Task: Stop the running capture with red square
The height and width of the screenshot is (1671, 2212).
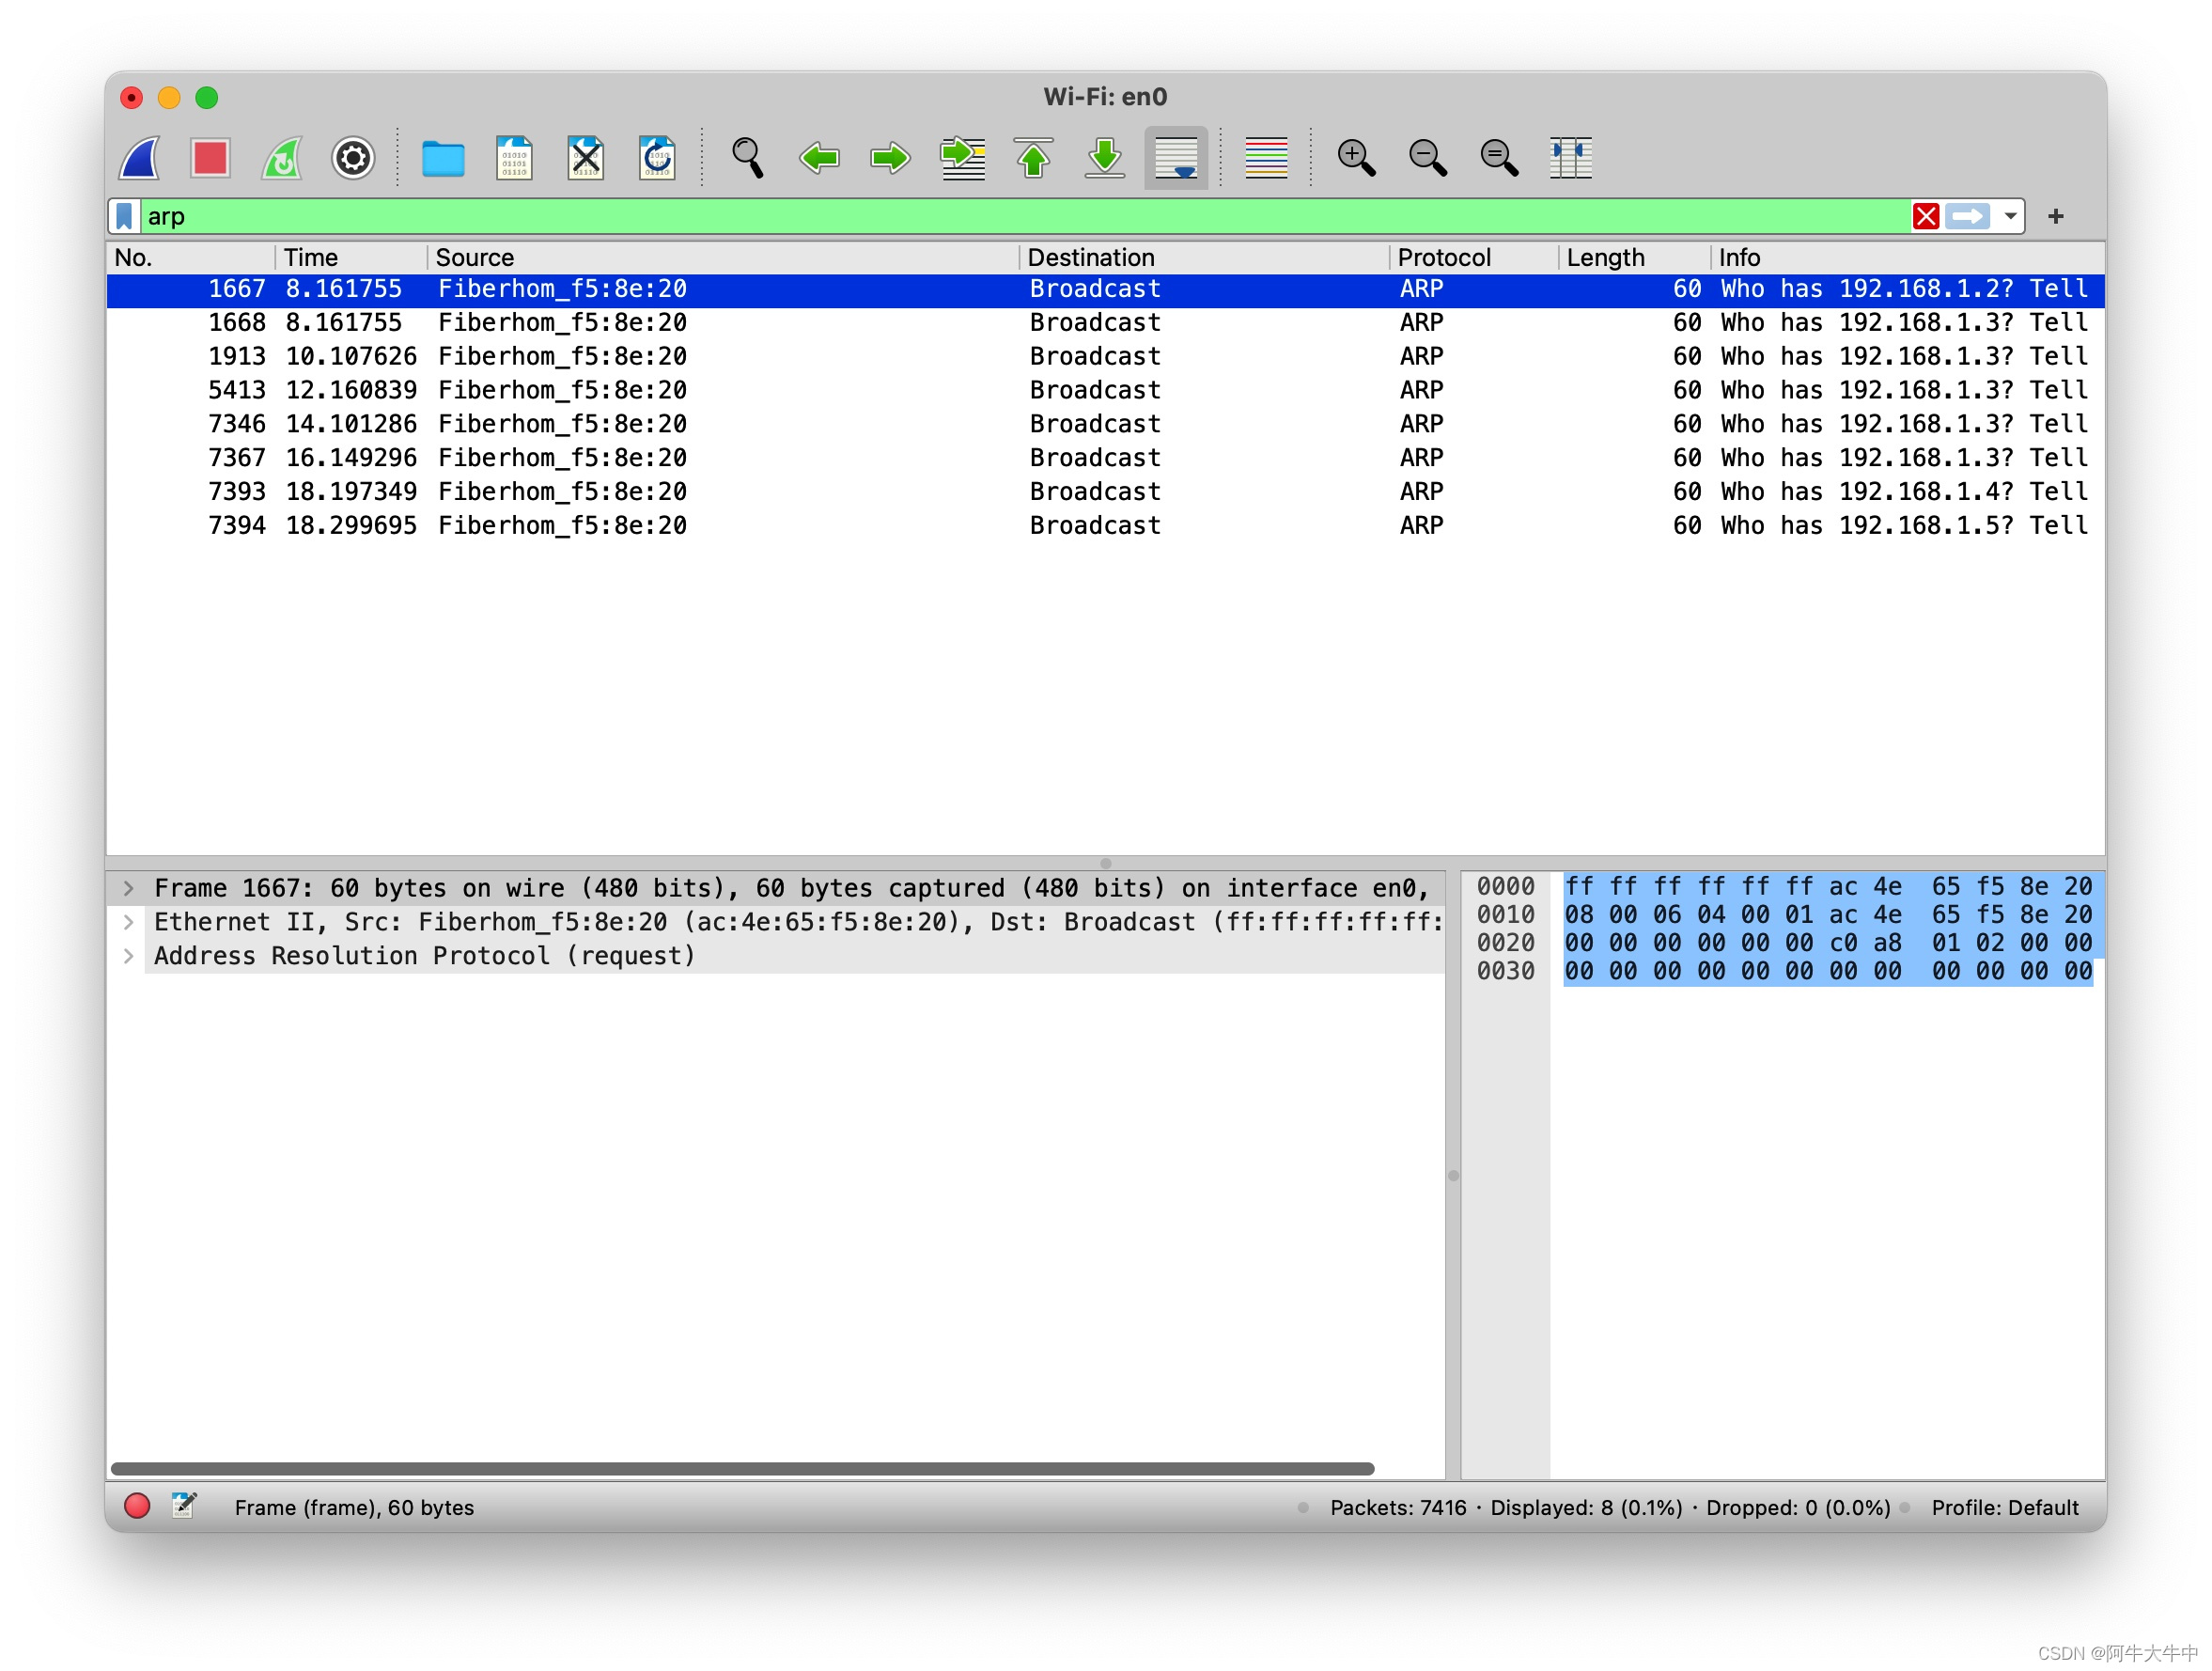Action: tap(210, 158)
